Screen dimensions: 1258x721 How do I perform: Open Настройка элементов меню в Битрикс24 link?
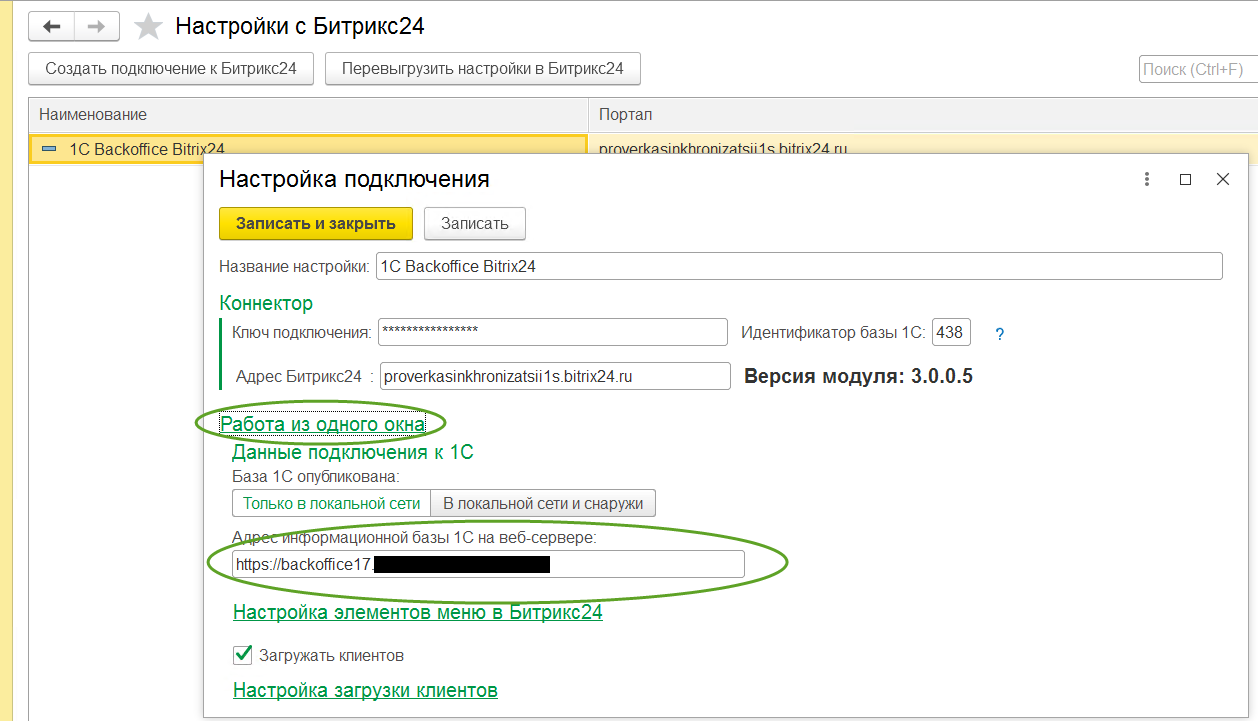tap(418, 612)
